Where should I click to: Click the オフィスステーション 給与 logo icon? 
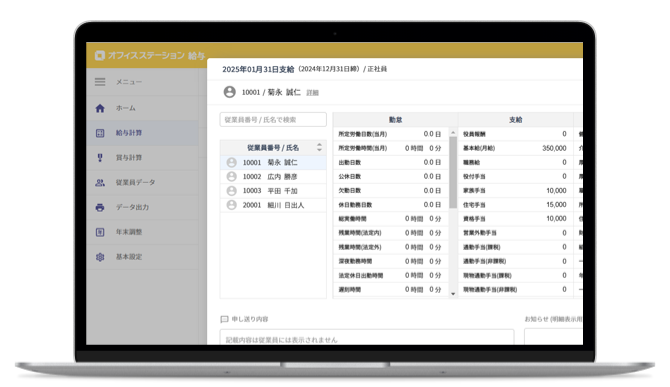[x=100, y=56]
